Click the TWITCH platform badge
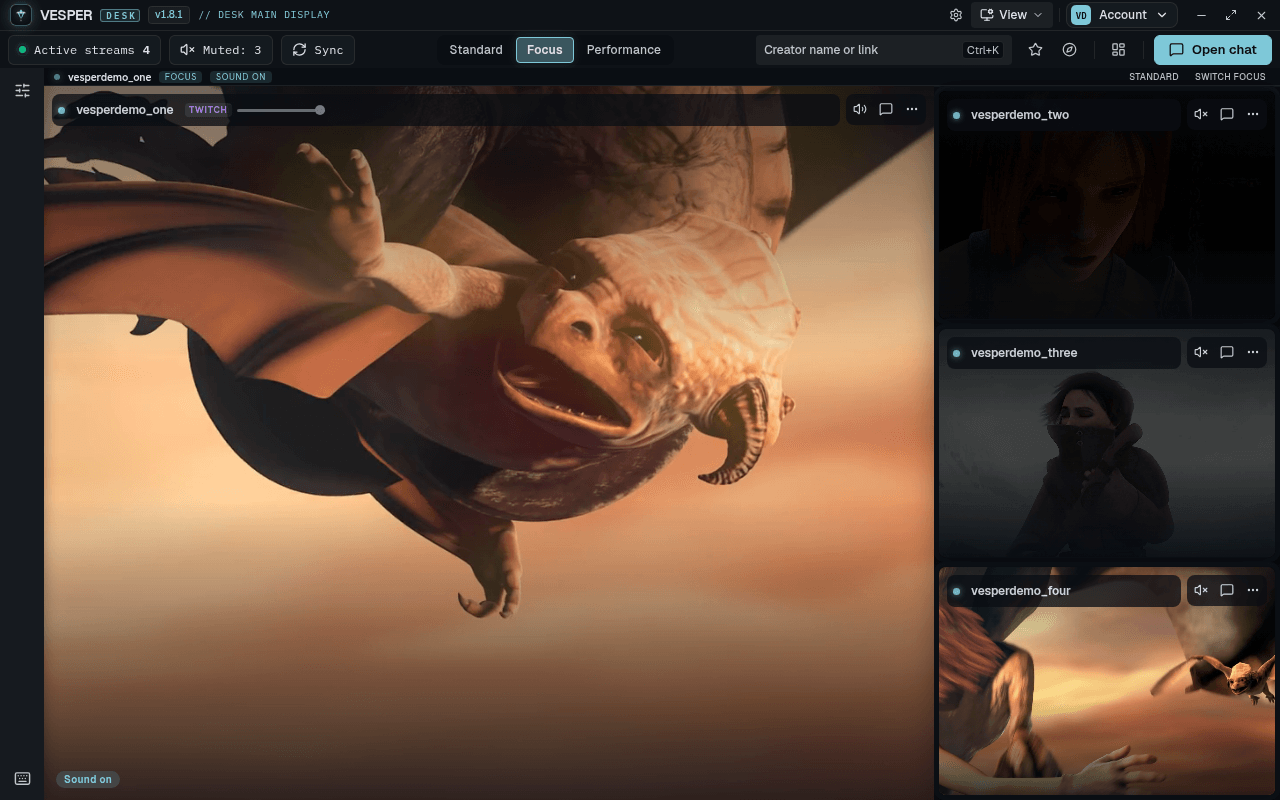 point(208,110)
